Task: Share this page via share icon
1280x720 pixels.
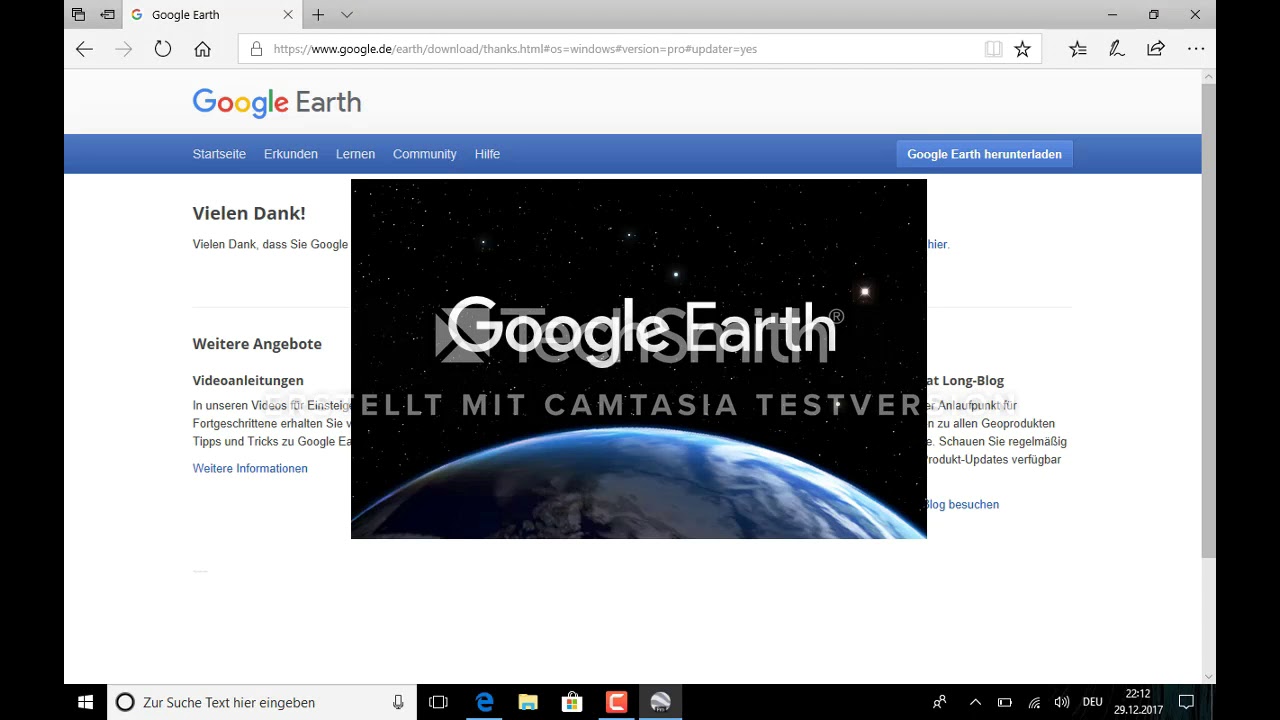Action: click(1156, 49)
